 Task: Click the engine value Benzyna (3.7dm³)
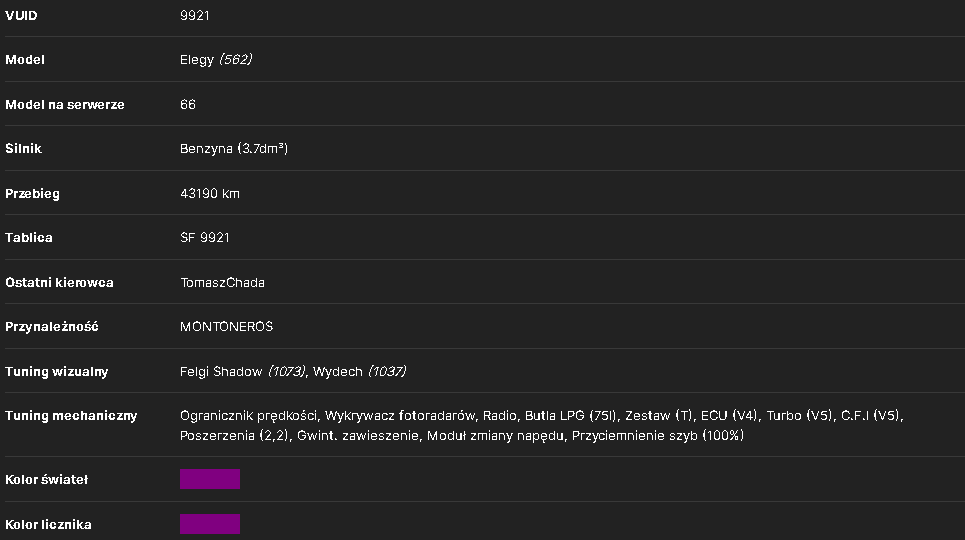[234, 148]
